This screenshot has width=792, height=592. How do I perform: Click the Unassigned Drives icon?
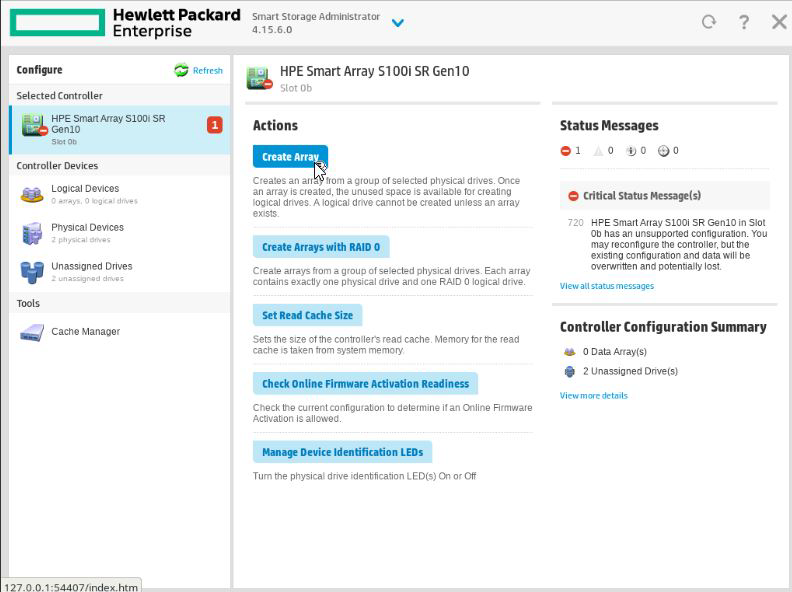tap(32, 272)
